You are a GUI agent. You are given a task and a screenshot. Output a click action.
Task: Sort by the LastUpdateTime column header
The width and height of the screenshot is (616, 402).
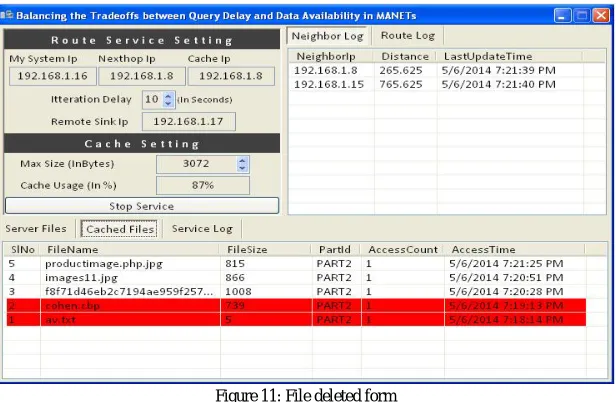point(510,56)
